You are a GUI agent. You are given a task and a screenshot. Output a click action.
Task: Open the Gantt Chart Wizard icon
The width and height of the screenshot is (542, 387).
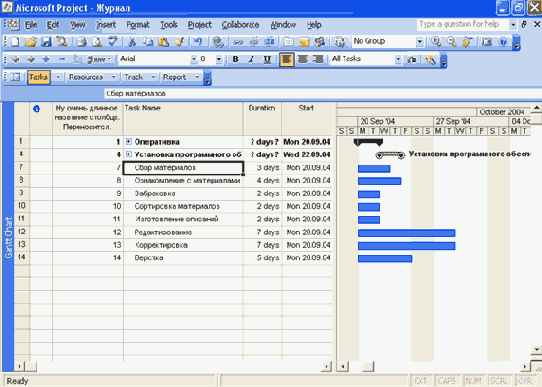(x=430, y=60)
